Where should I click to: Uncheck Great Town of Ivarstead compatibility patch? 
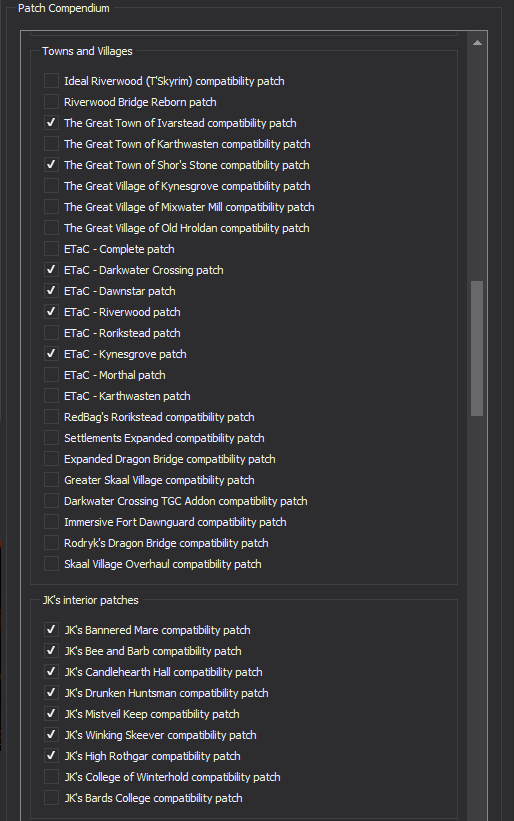click(x=51, y=123)
